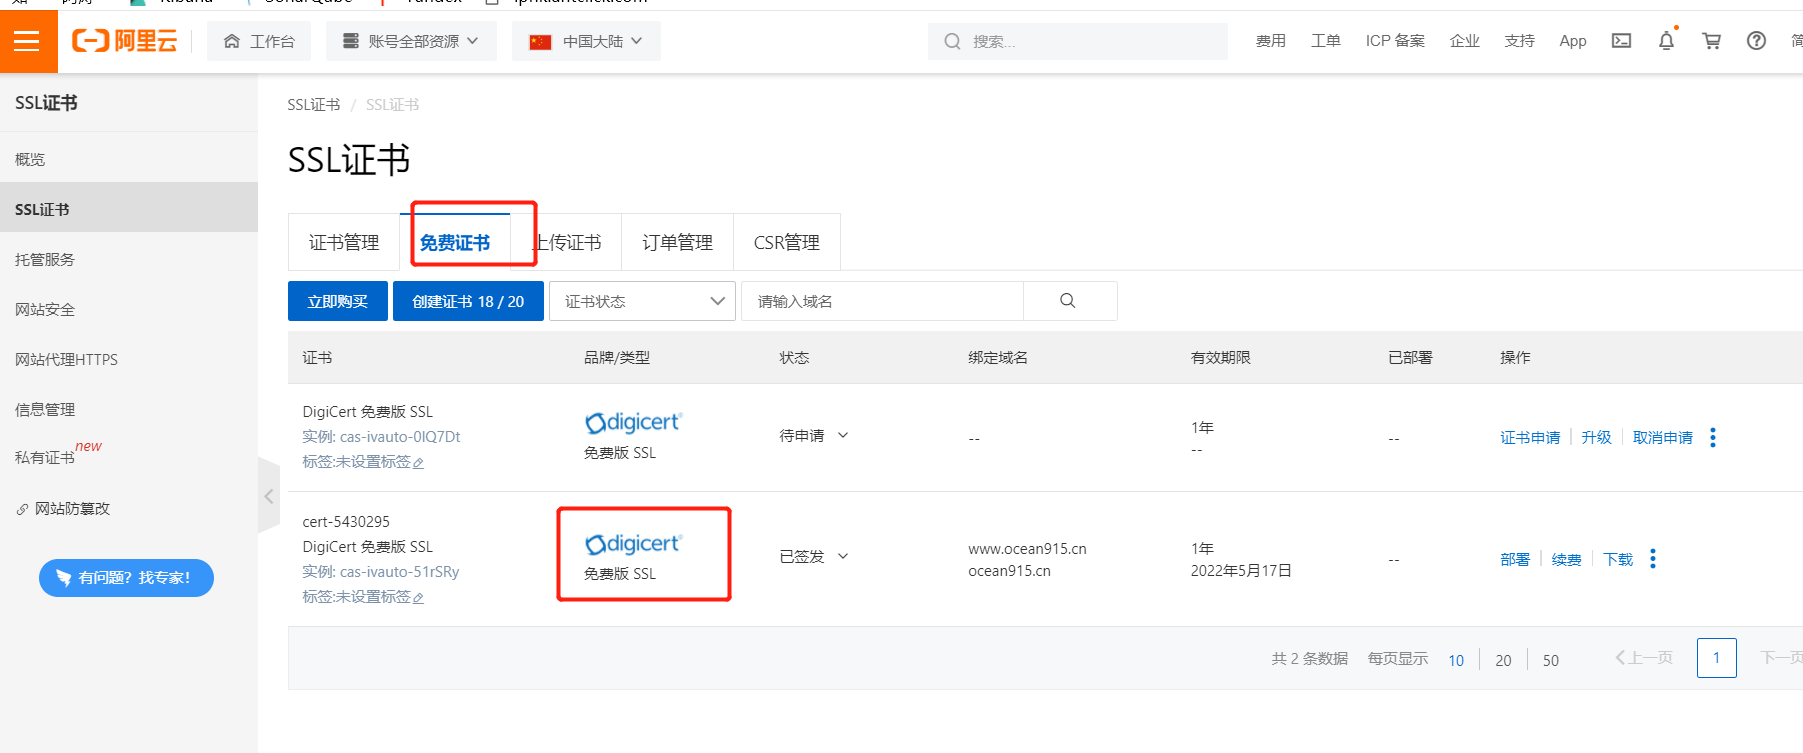Screen dimensions: 1803x753
Task: Expand the 待申请 status chevron
Action: (x=843, y=435)
